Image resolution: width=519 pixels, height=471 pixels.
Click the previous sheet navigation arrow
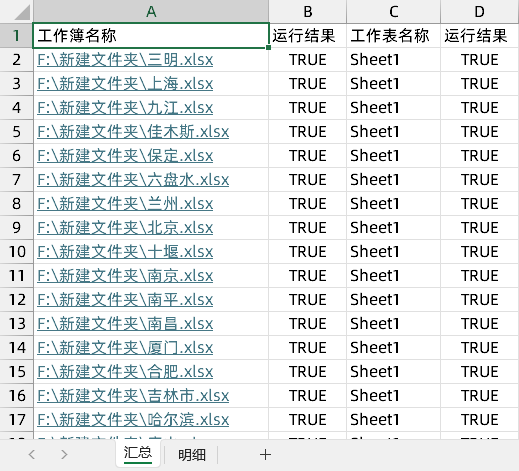coord(32,455)
